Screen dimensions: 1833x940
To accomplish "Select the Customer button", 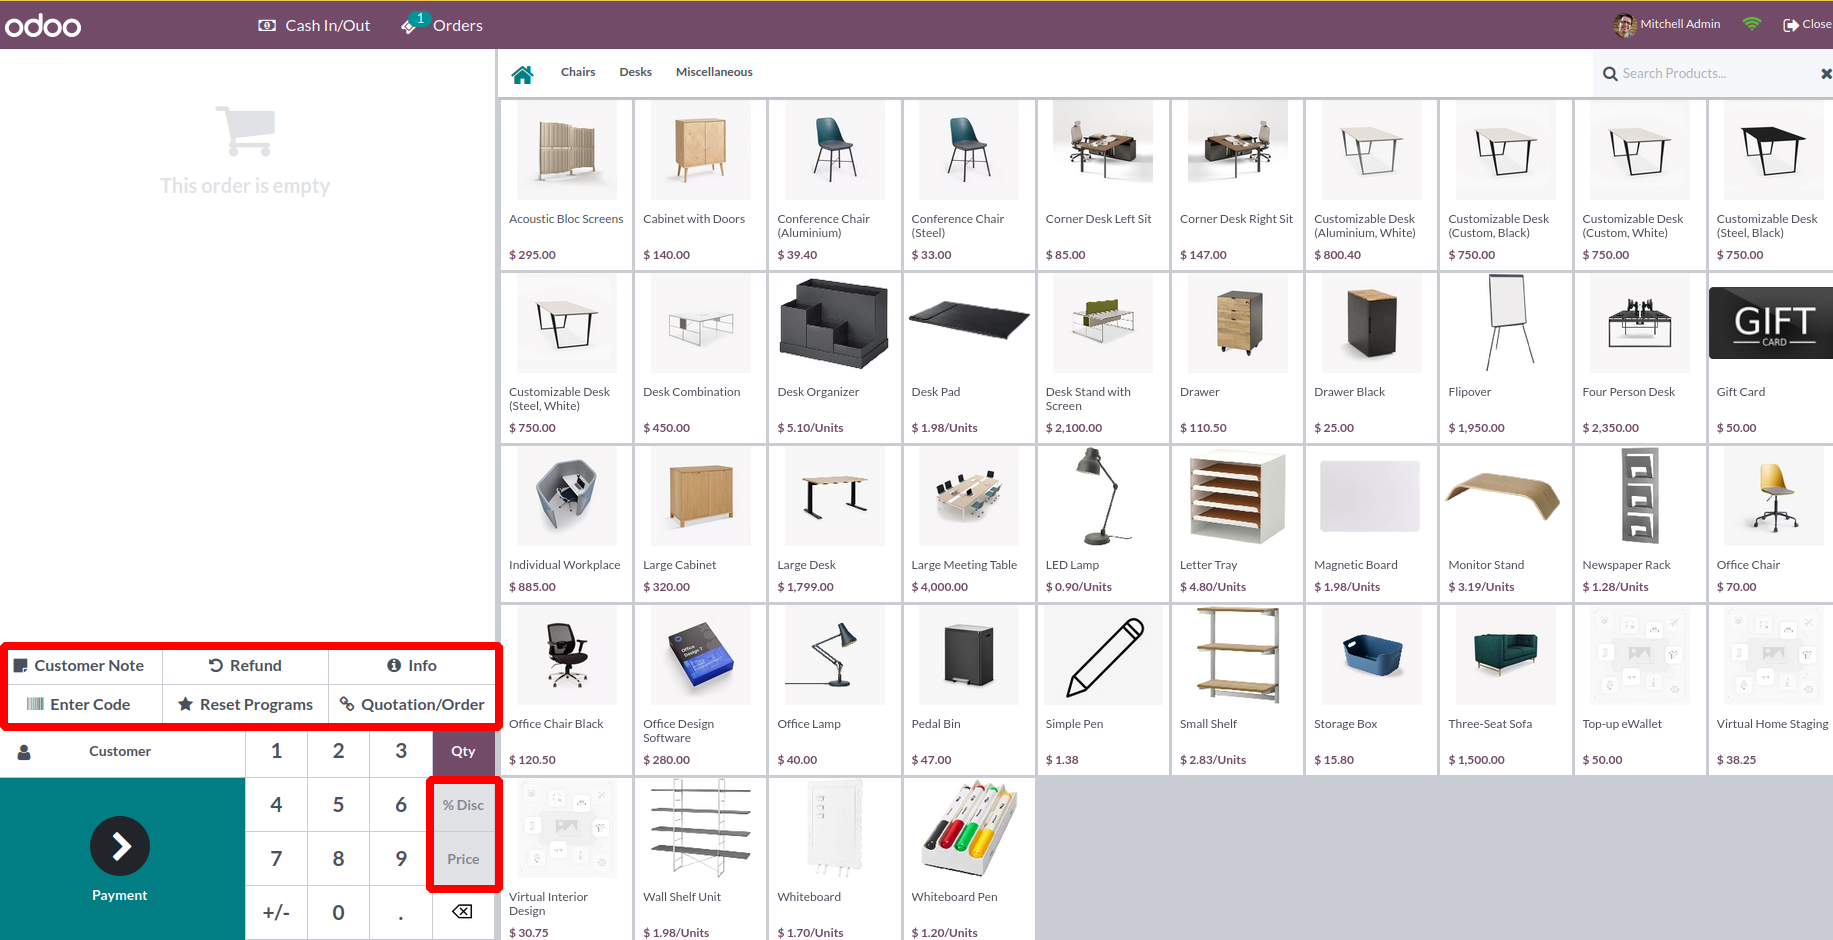I will (x=122, y=751).
